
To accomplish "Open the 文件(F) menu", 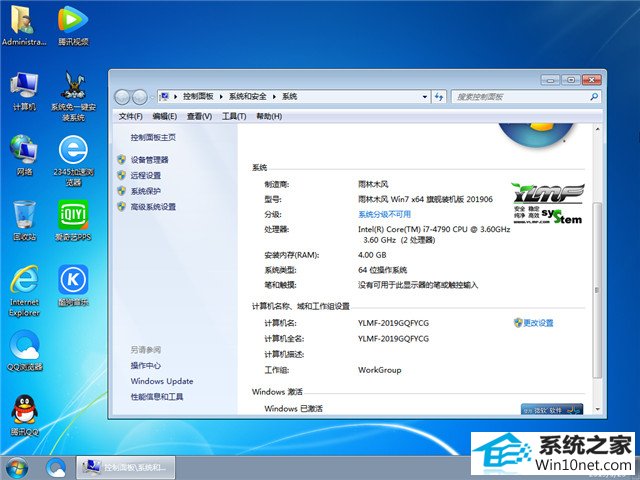I will tap(130, 116).
